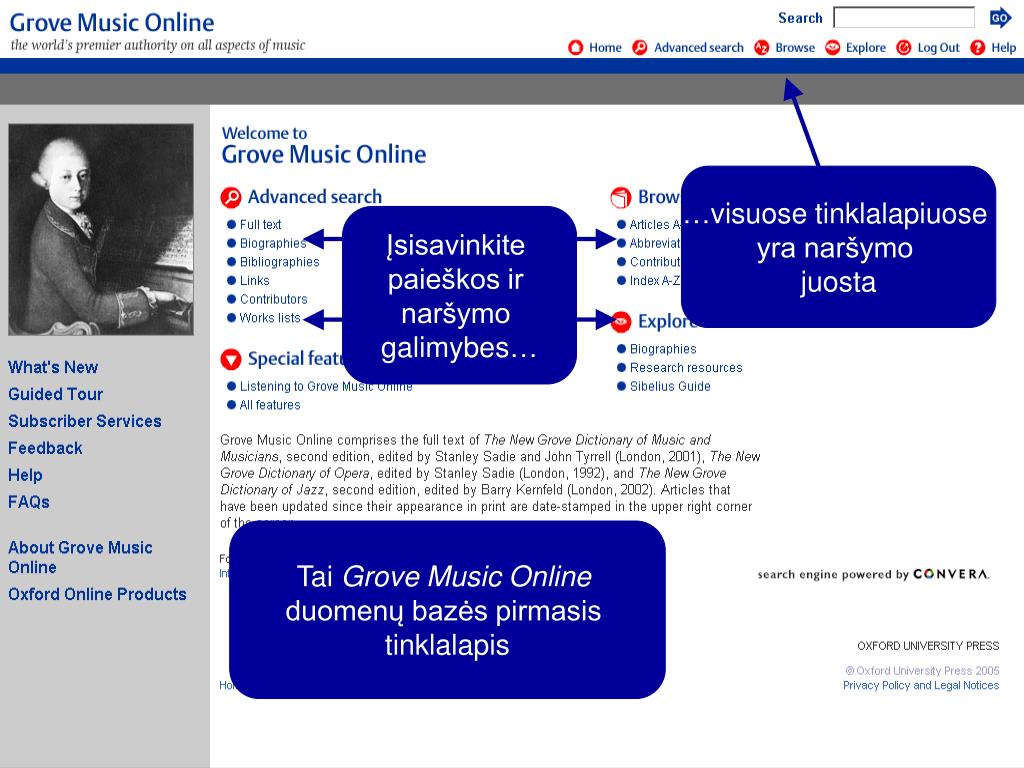Click the red magnifier icon beside Advanced search heading
1024x768 pixels.
click(231, 197)
